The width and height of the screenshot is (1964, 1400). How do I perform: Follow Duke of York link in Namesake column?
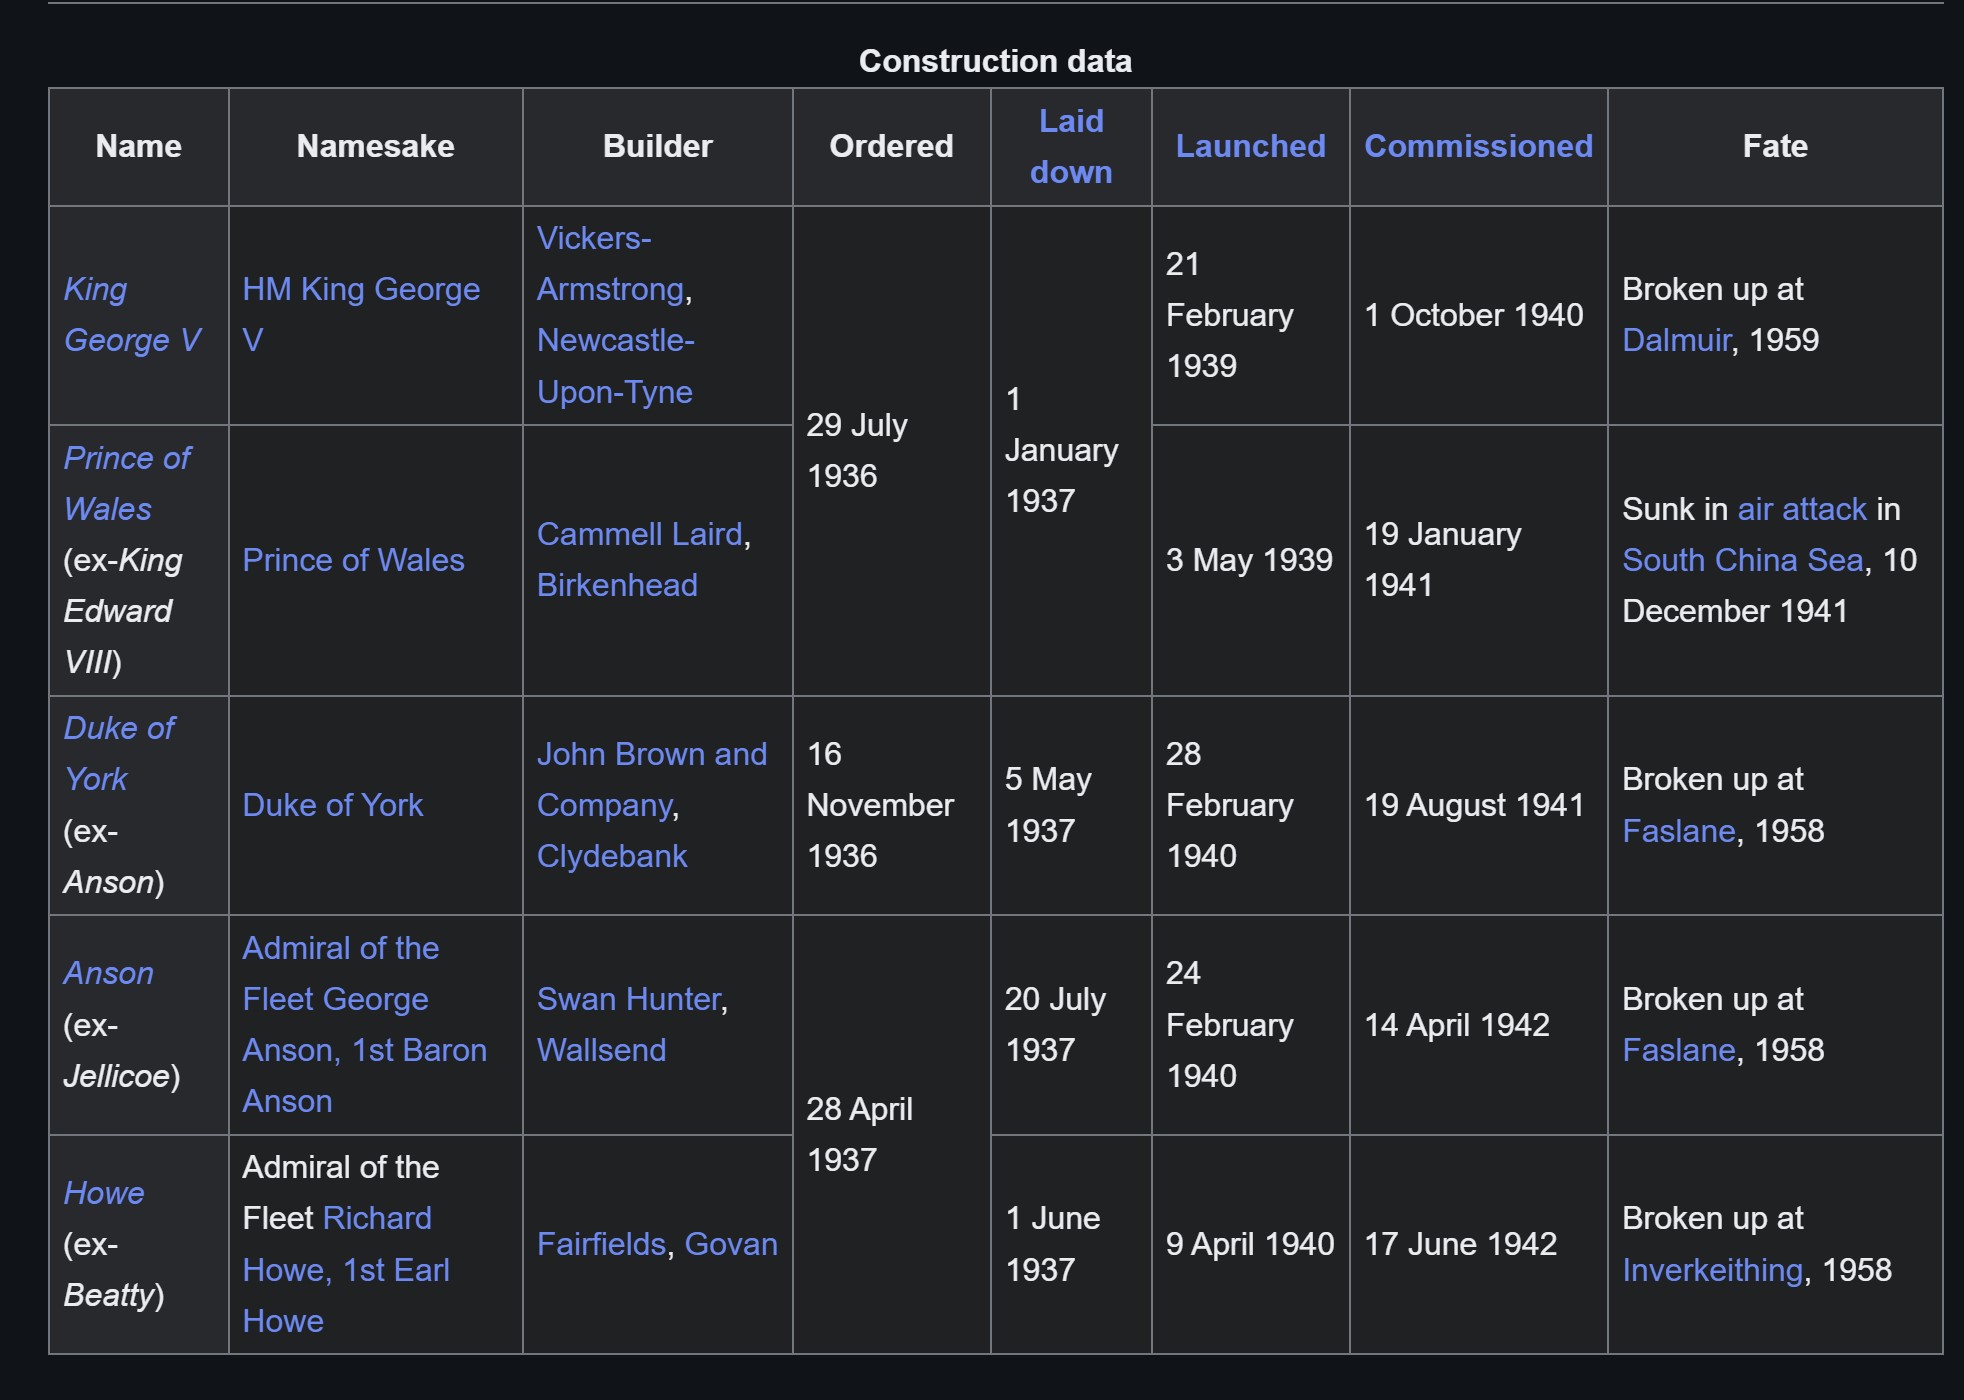tap(332, 806)
